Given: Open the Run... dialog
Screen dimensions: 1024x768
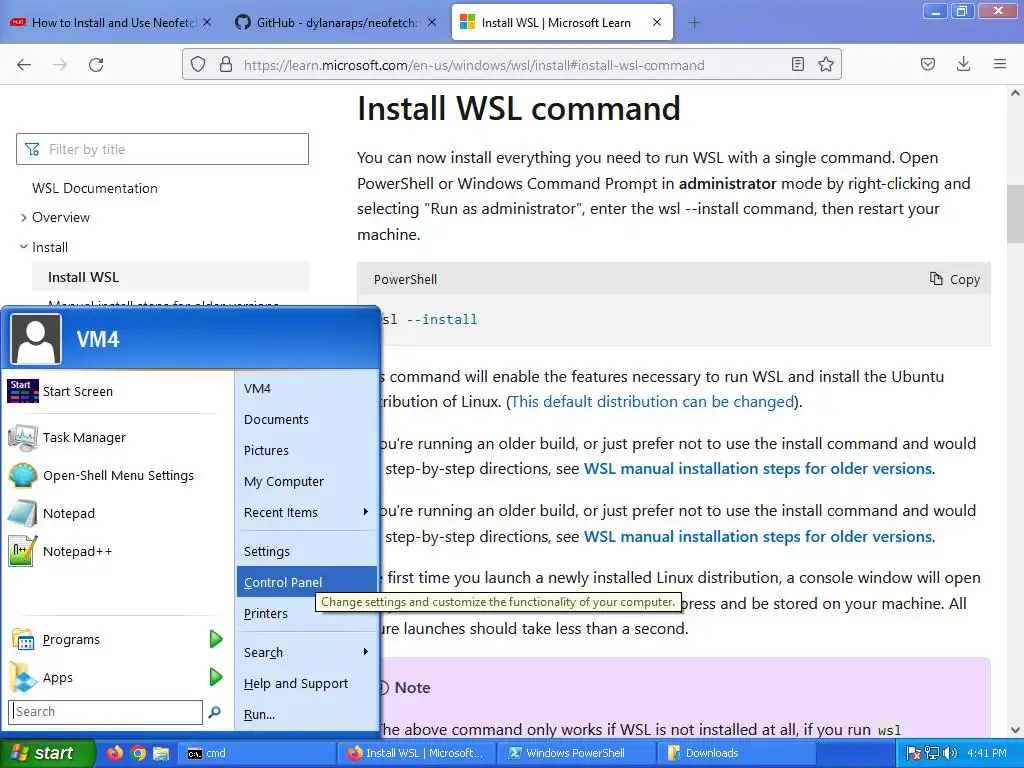Looking at the screenshot, I should coord(306,714).
